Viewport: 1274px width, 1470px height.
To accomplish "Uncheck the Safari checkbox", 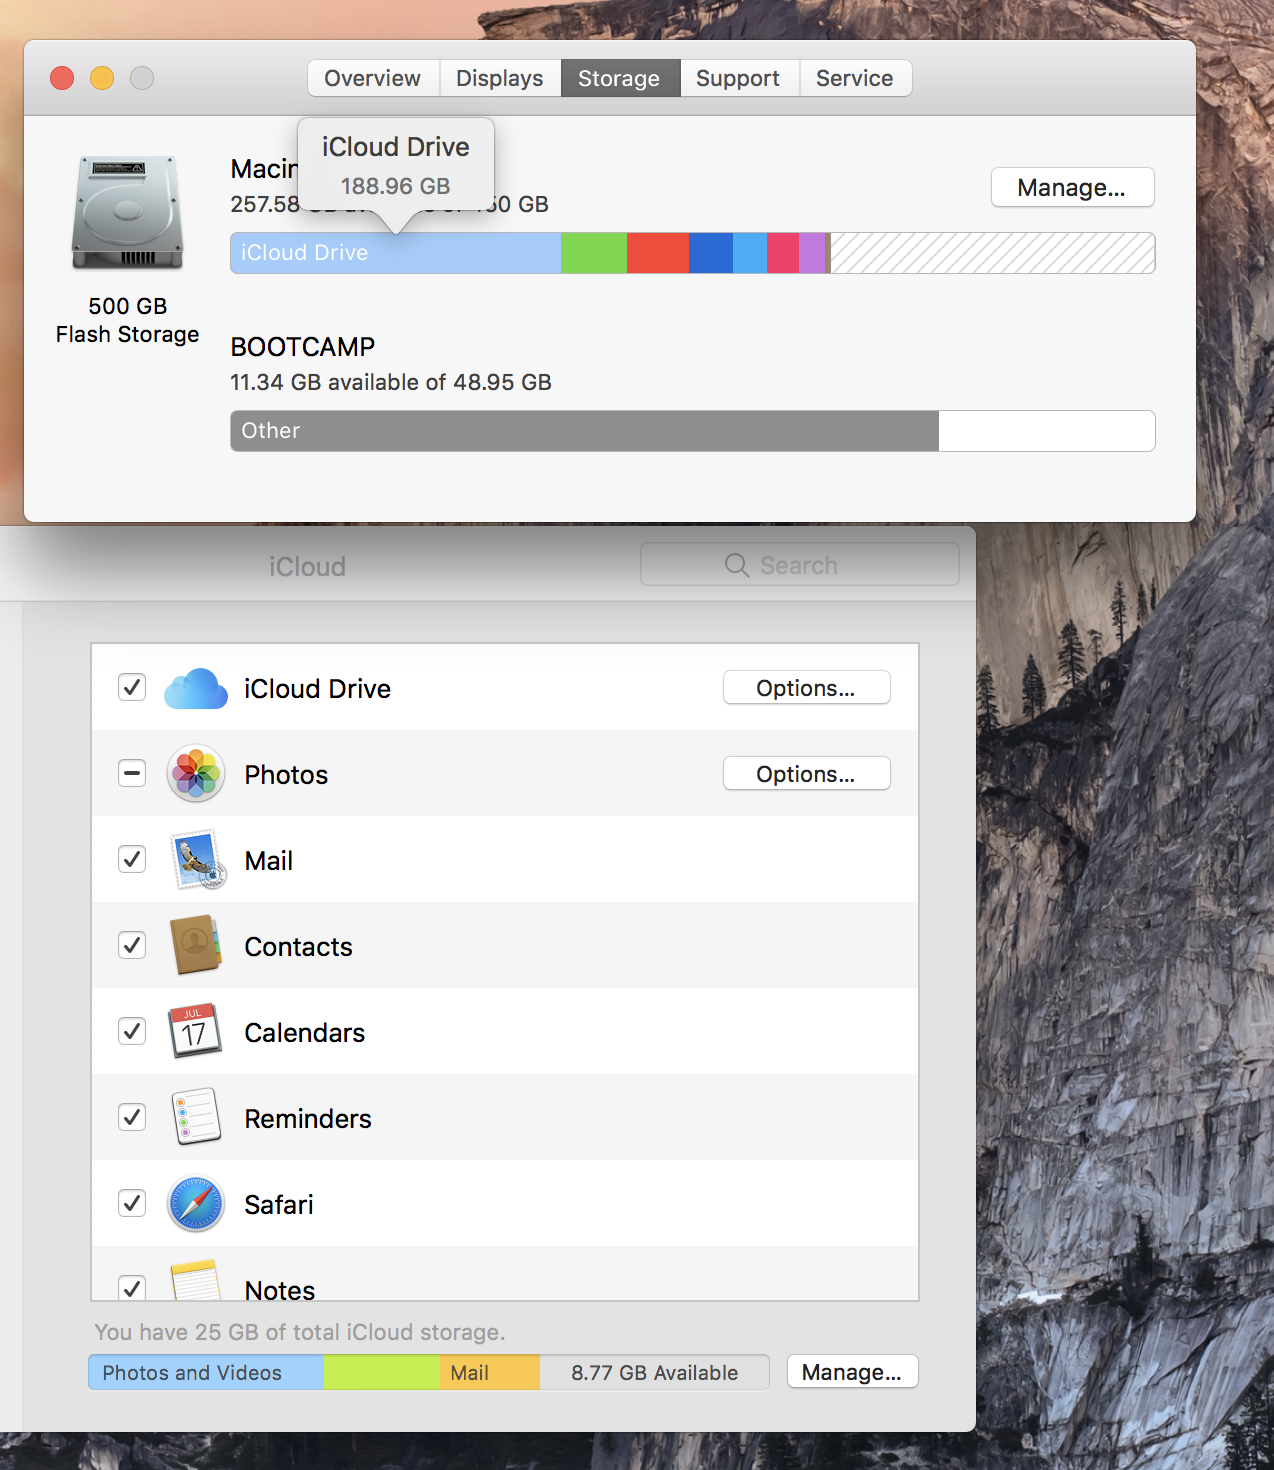I will (x=132, y=1203).
